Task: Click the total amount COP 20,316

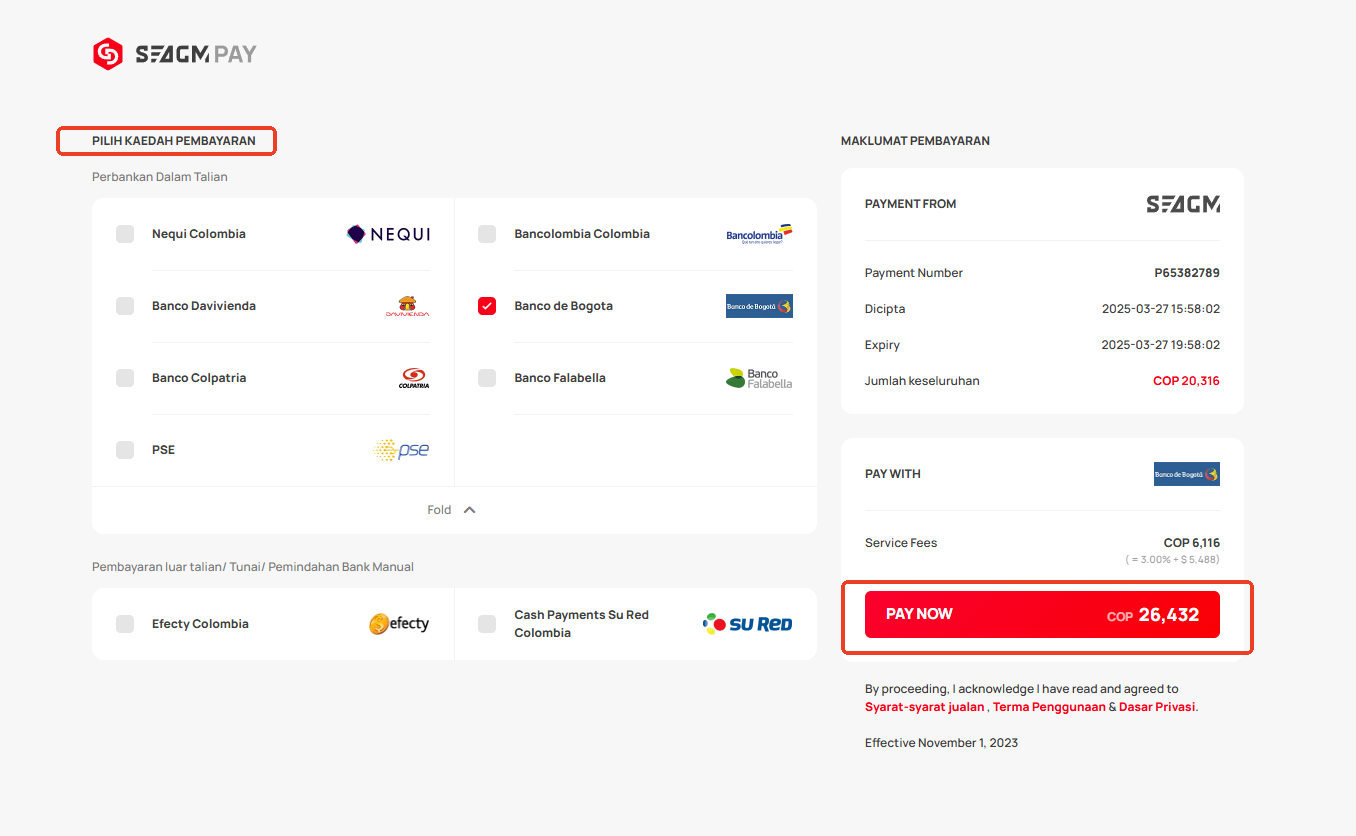Action: pos(1186,381)
